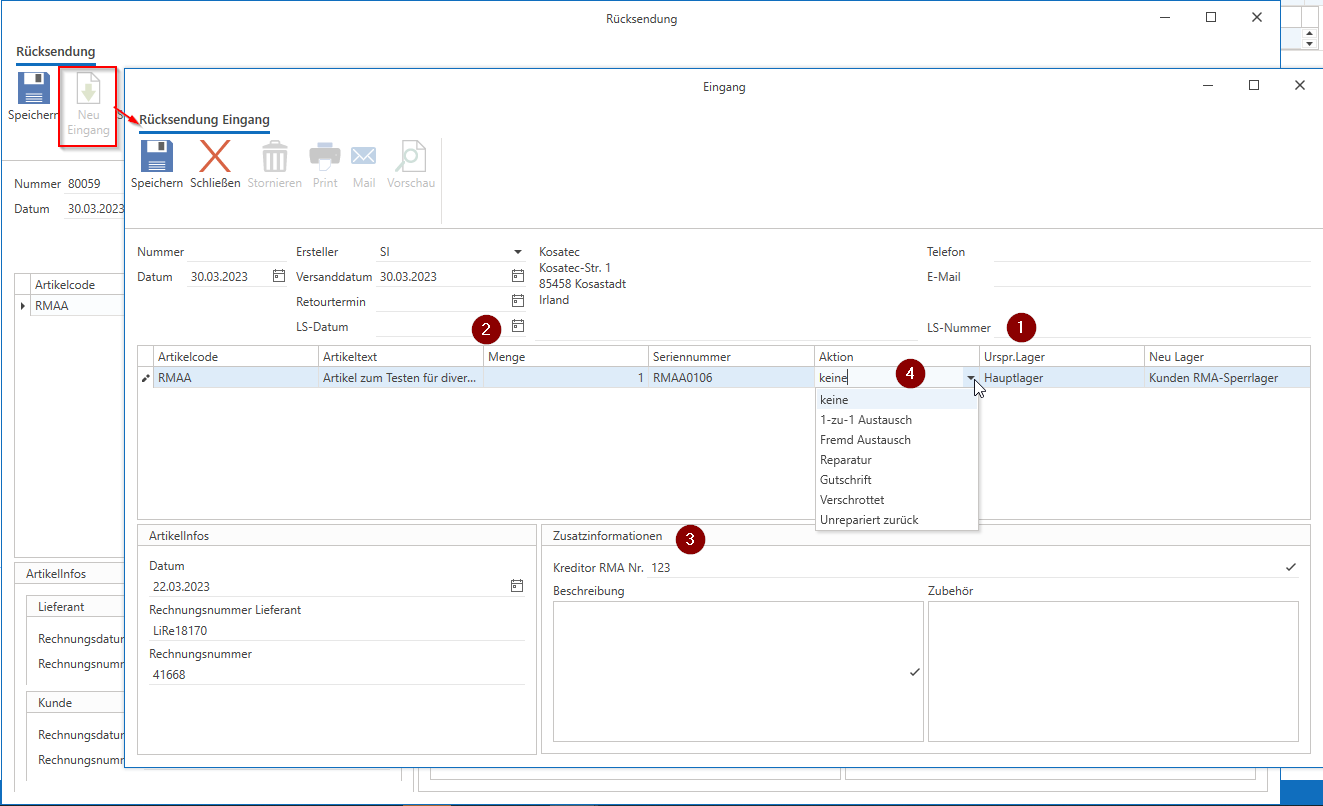Select 'Verschrottet' in the Aktion list
This screenshot has width=1323, height=806.
pos(851,500)
